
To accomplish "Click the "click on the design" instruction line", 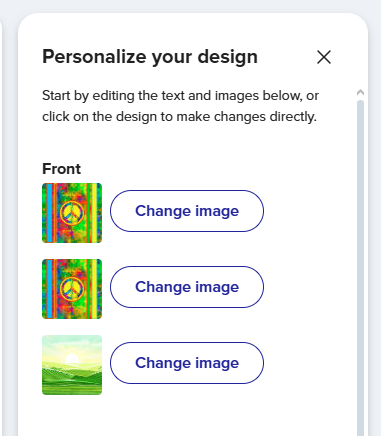I will [x=179, y=117].
